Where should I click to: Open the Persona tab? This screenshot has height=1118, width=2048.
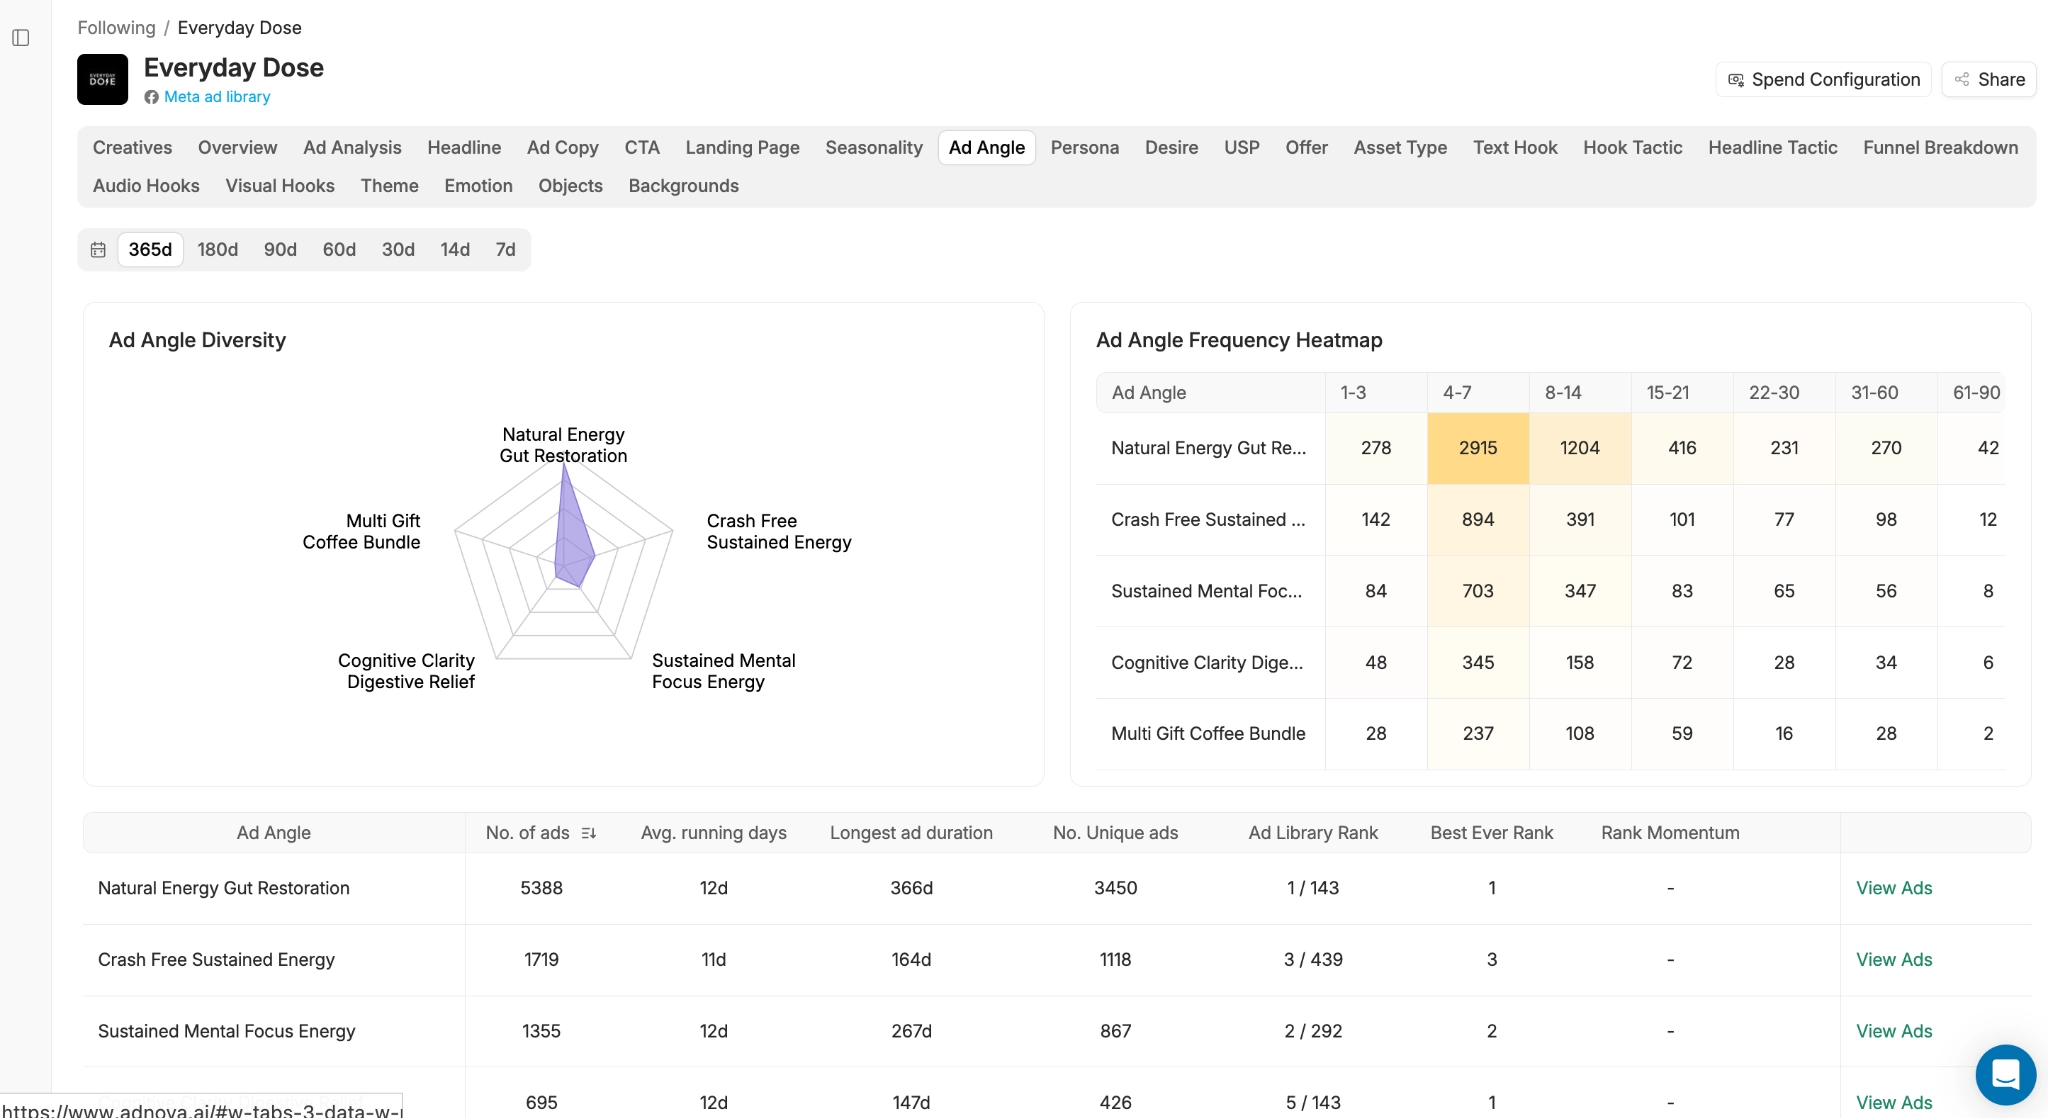click(1085, 148)
